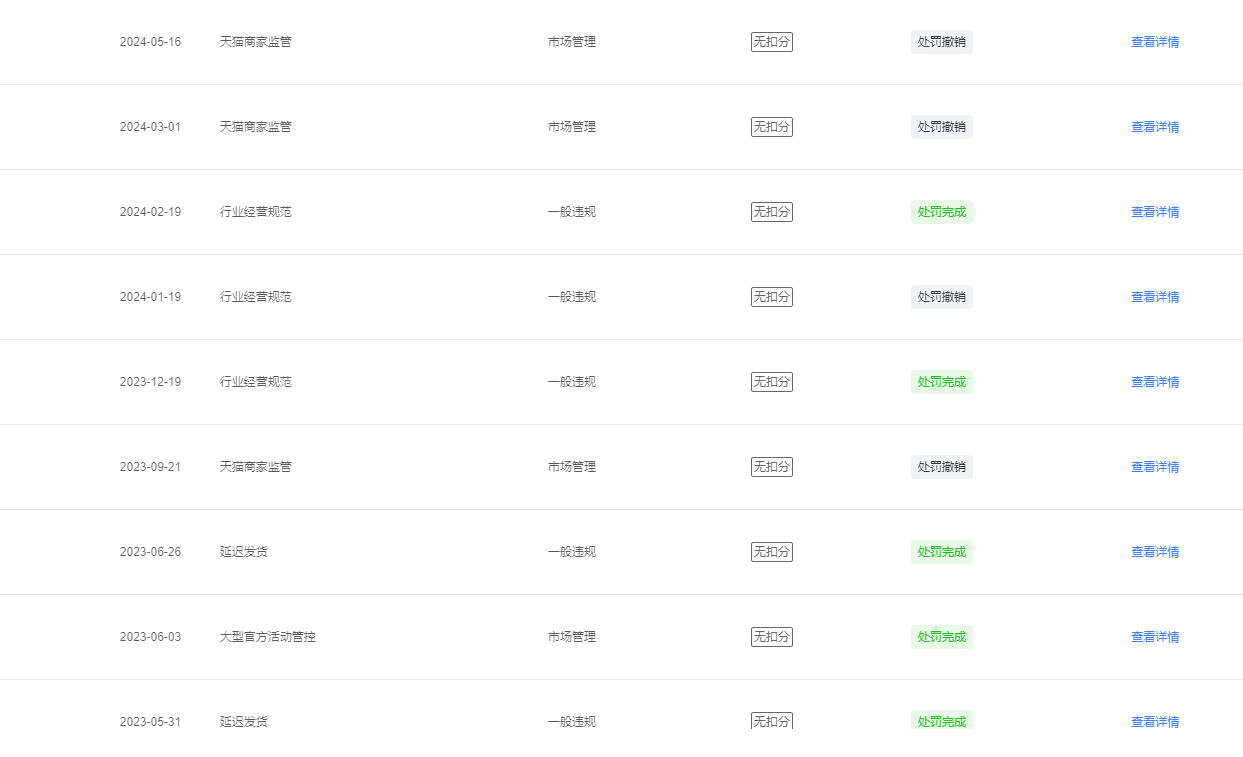Select 大型官方活动管控 violation name
The height and width of the screenshot is (757, 1243).
[x=268, y=637]
